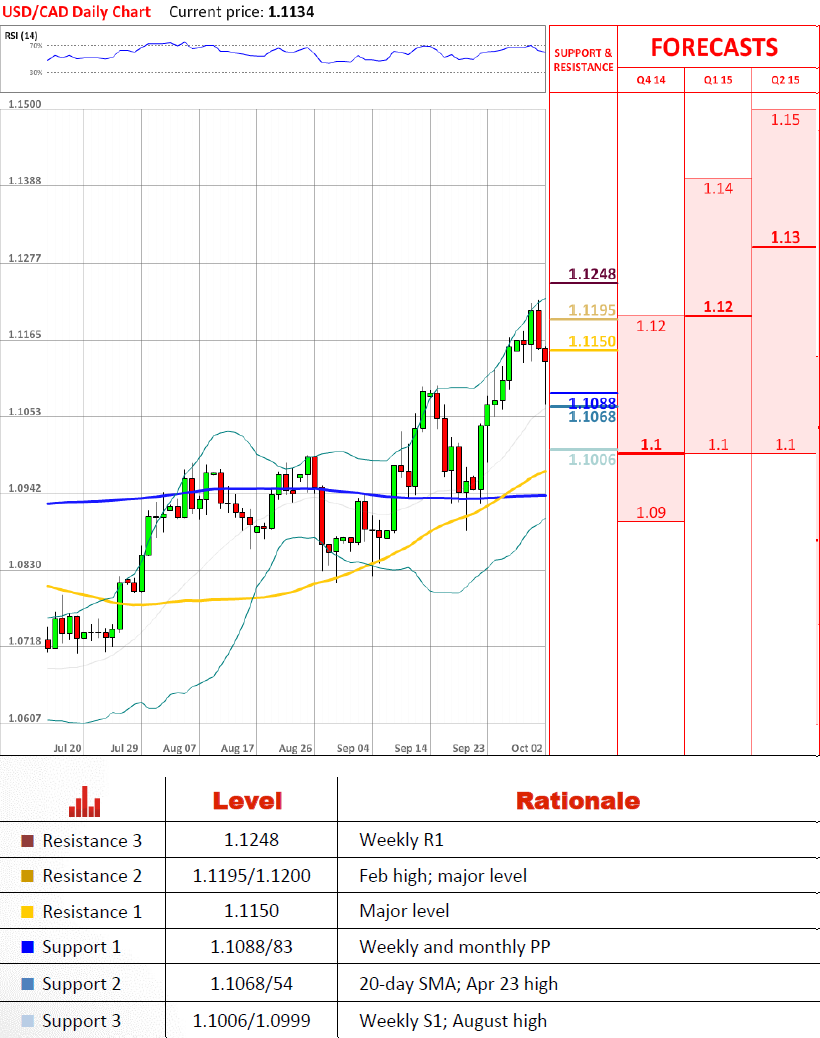Screen dimensions: 820x1038
Task: Click the 1.1195 resistance level label
Action: pyautogui.click(x=592, y=310)
